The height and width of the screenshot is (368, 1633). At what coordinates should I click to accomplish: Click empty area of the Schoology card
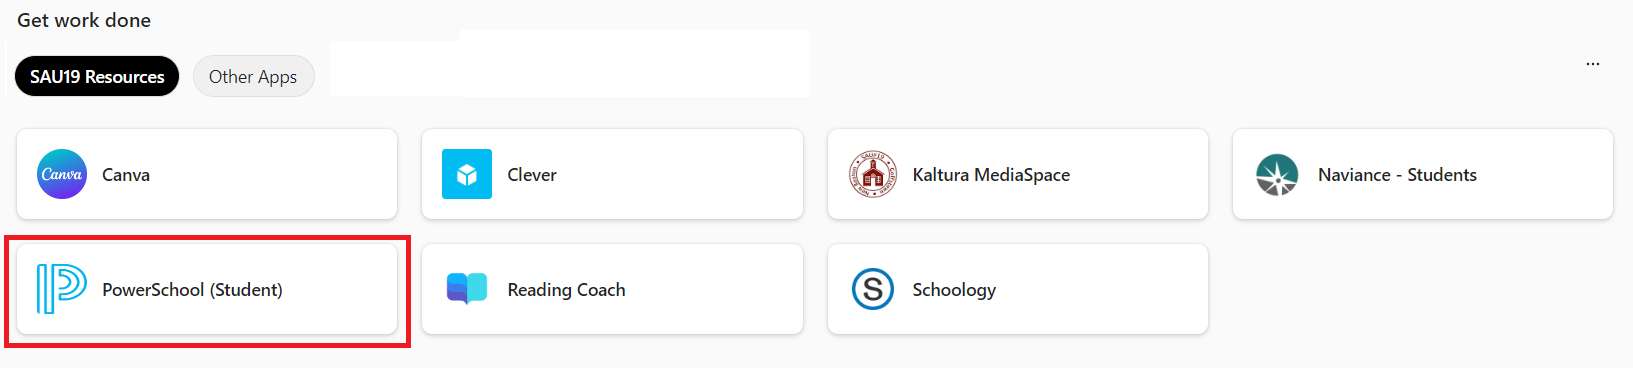pyautogui.click(x=1100, y=289)
